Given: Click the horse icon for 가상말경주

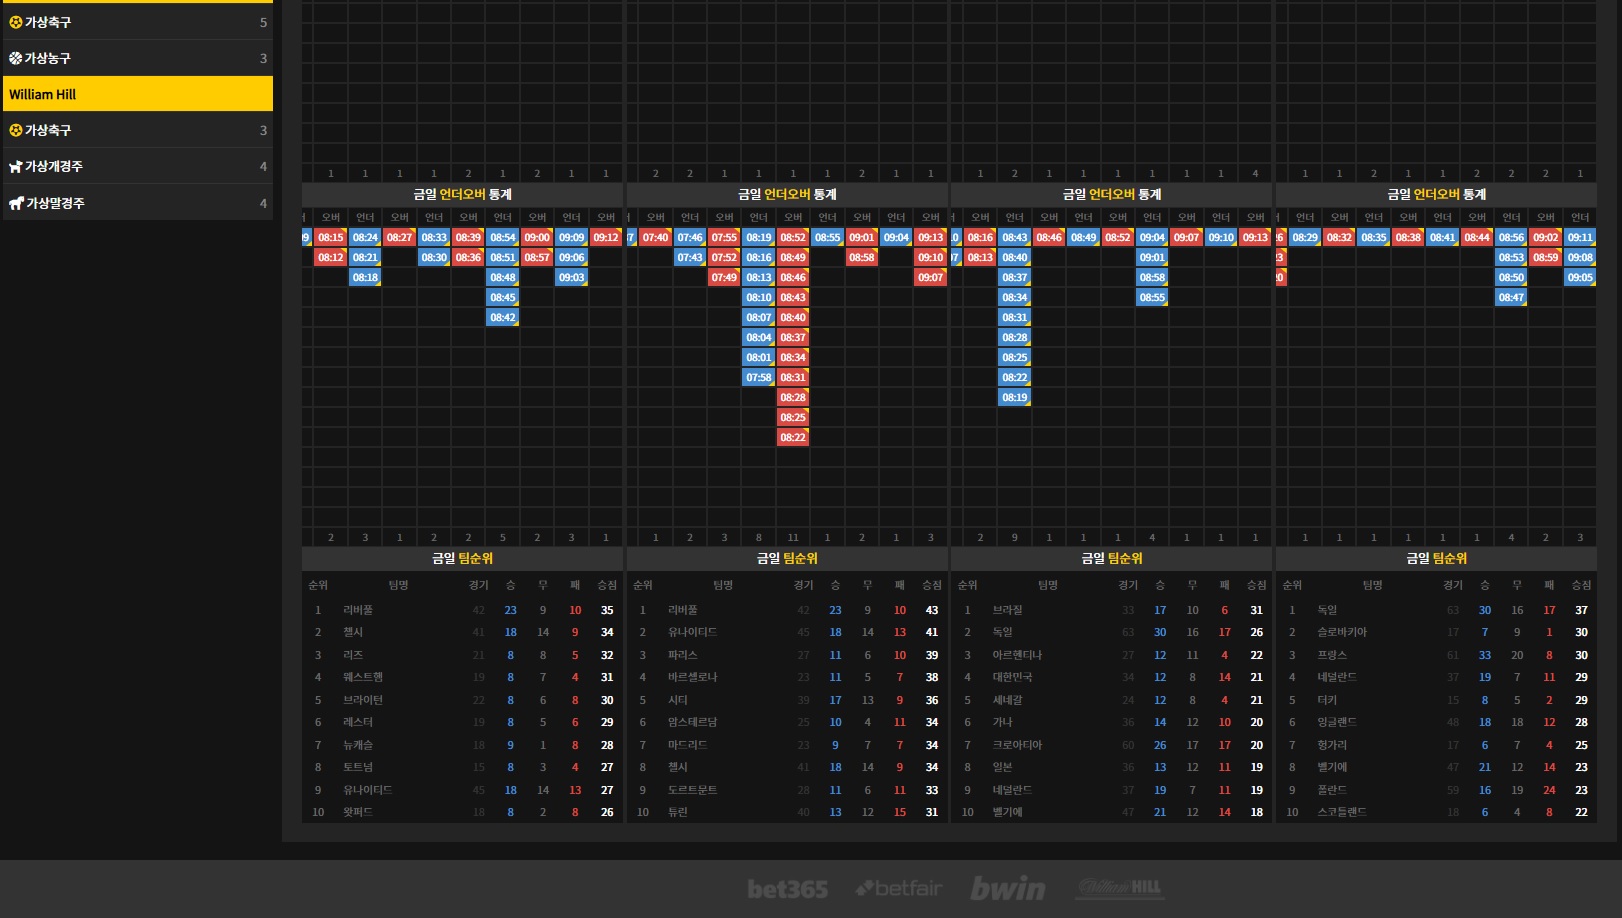Looking at the screenshot, I should [x=16, y=203].
